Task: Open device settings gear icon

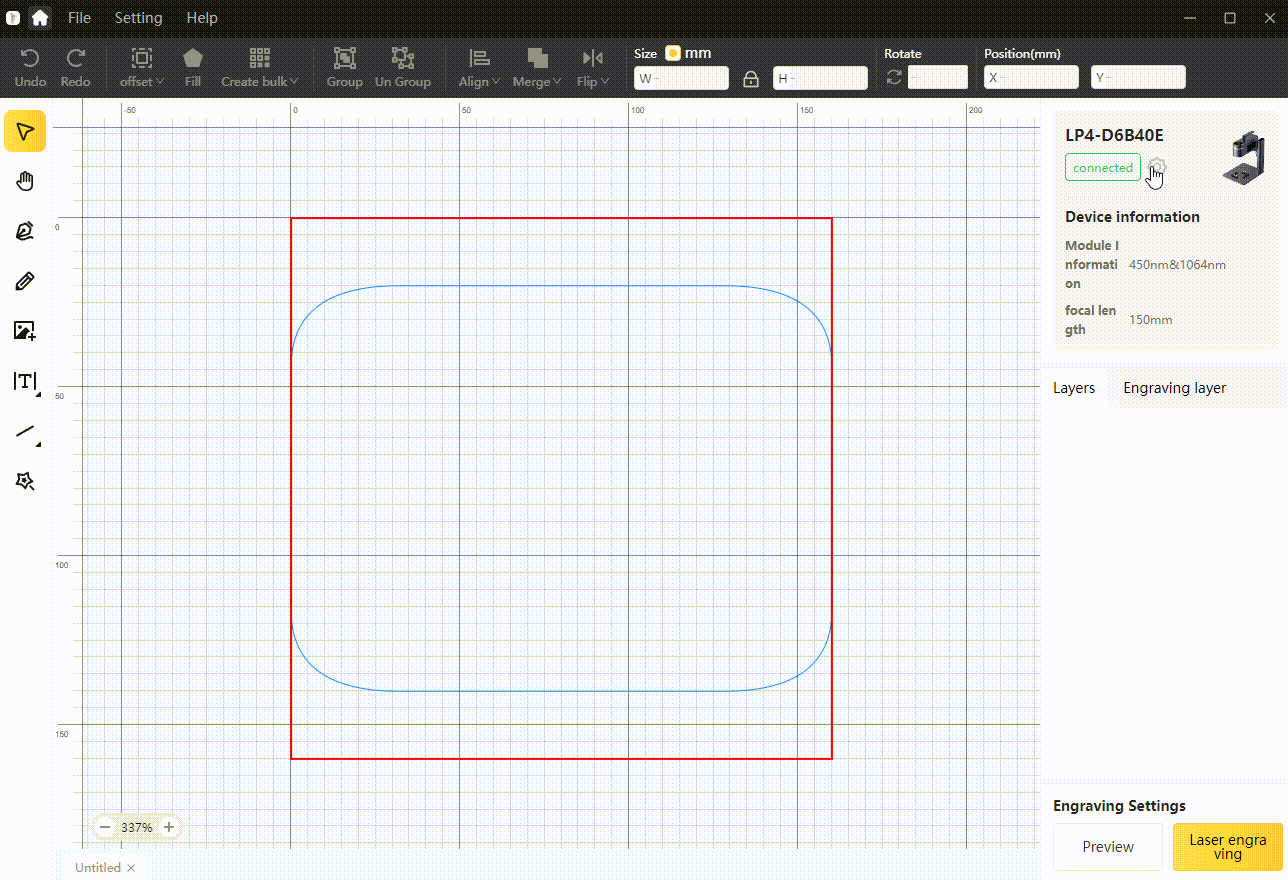Action: [x=1157, y=166]
